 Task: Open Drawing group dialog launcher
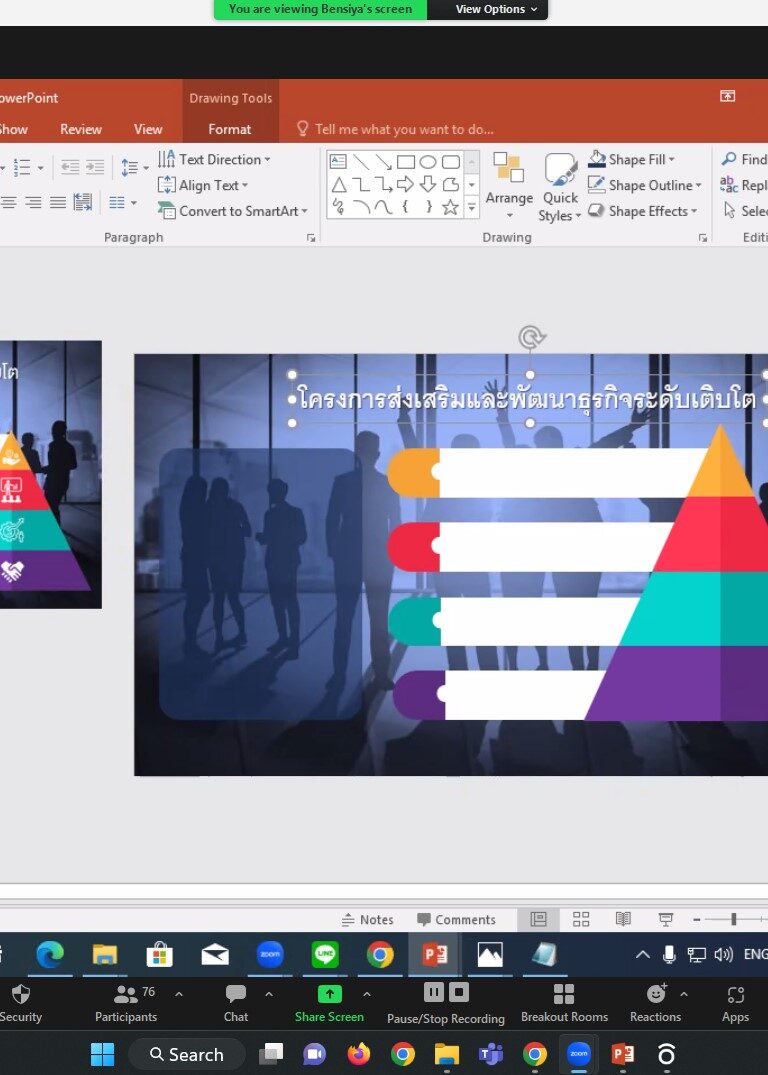703,238
